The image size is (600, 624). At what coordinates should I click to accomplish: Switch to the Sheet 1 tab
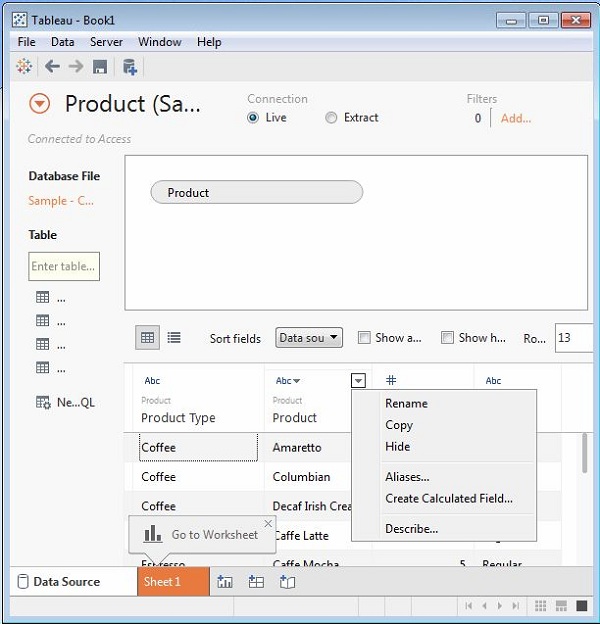[173, 582]
